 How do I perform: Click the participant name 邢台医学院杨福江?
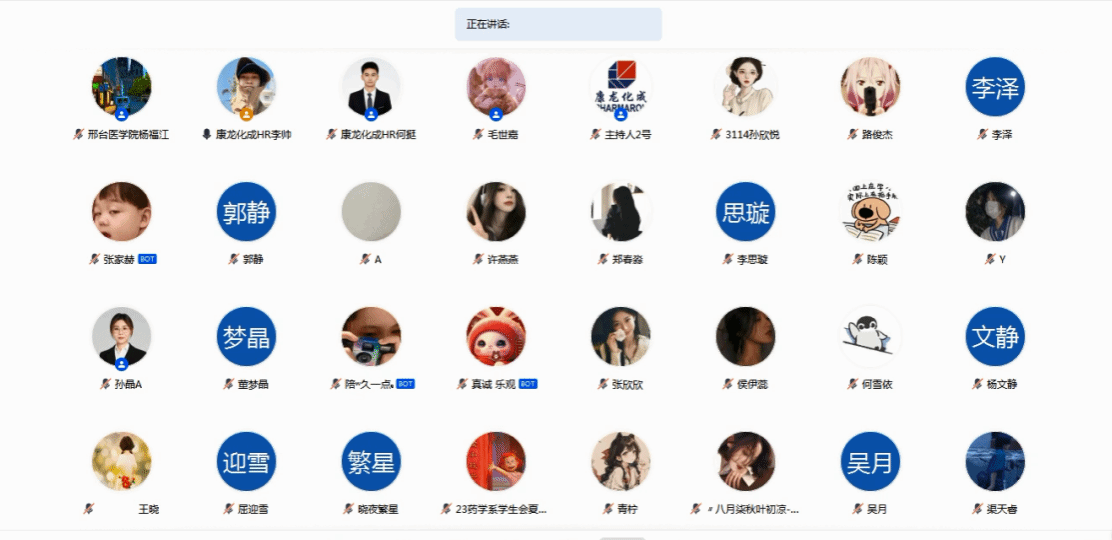pyautogui.click(x=128, y=134)
